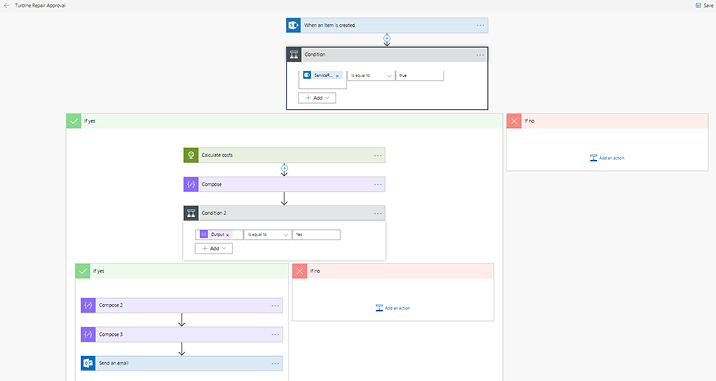Open ellipsis menu on Compose 3
The image size is (716, 381).
point(275,334)
